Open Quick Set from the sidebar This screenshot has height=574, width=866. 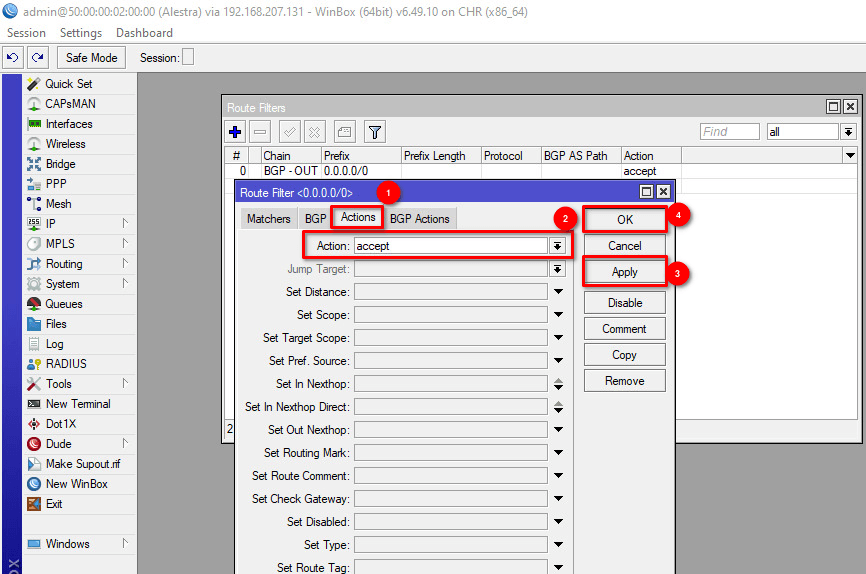click(x=68, y=84)
